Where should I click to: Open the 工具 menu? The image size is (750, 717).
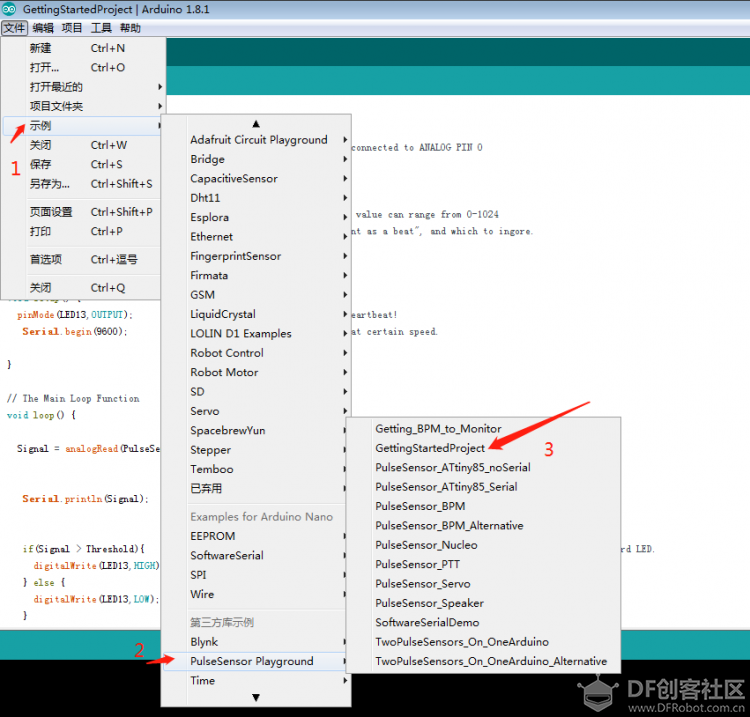click(101, 28)
